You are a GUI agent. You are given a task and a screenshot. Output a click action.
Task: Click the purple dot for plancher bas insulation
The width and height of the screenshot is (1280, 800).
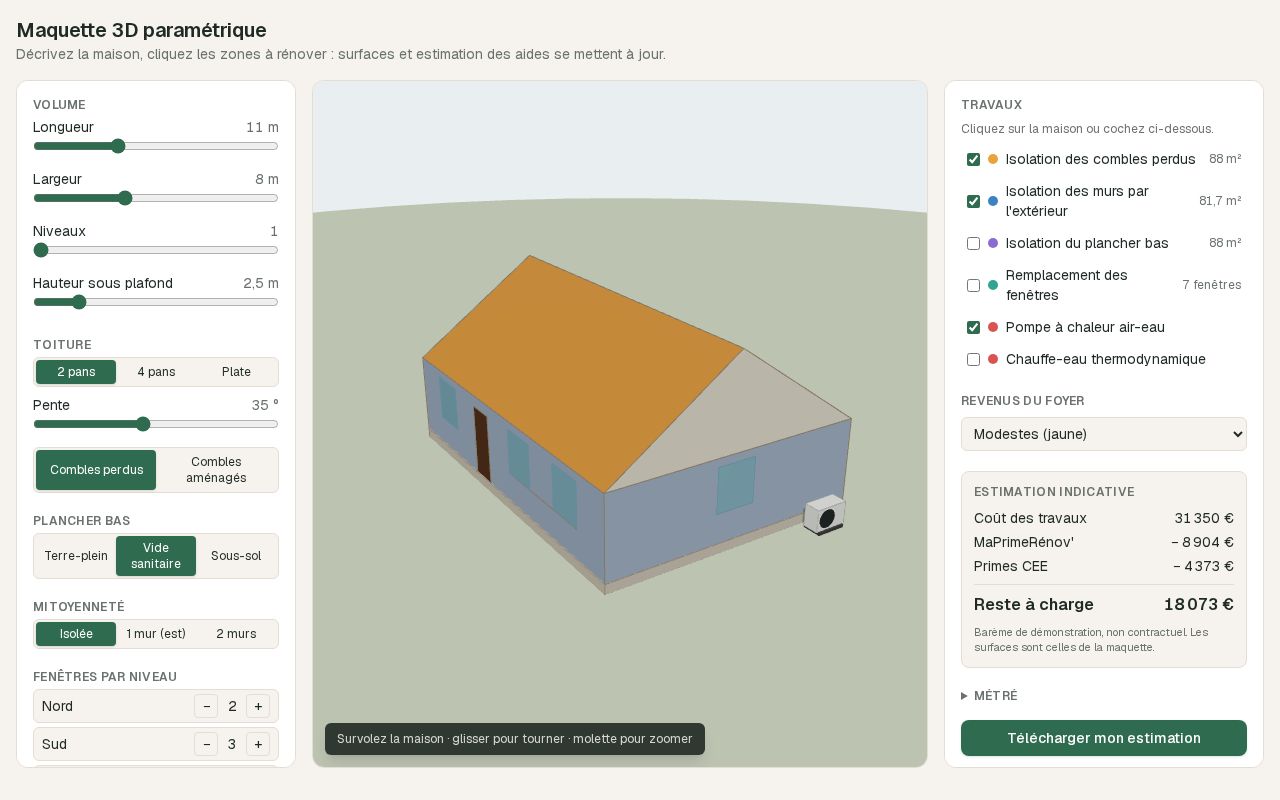click(993, 243)
